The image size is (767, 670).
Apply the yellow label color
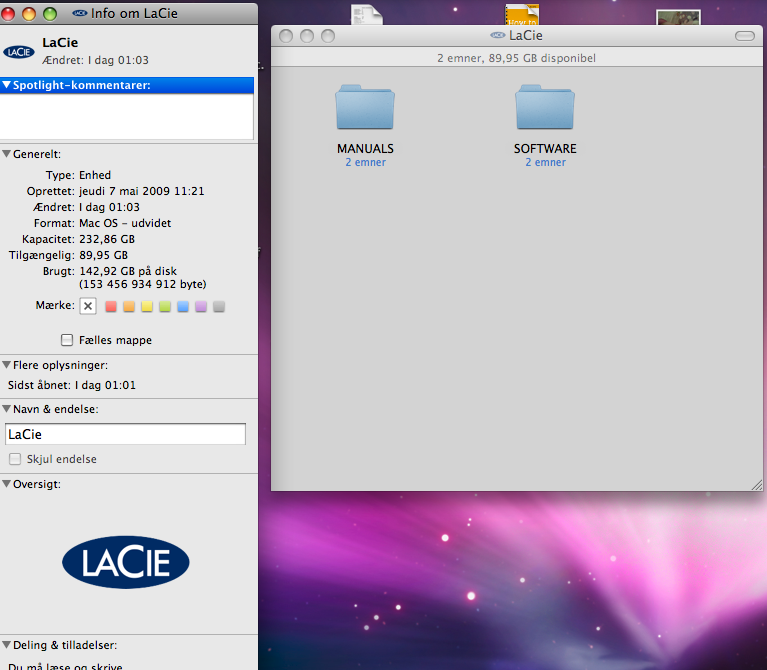click(147, 307)
